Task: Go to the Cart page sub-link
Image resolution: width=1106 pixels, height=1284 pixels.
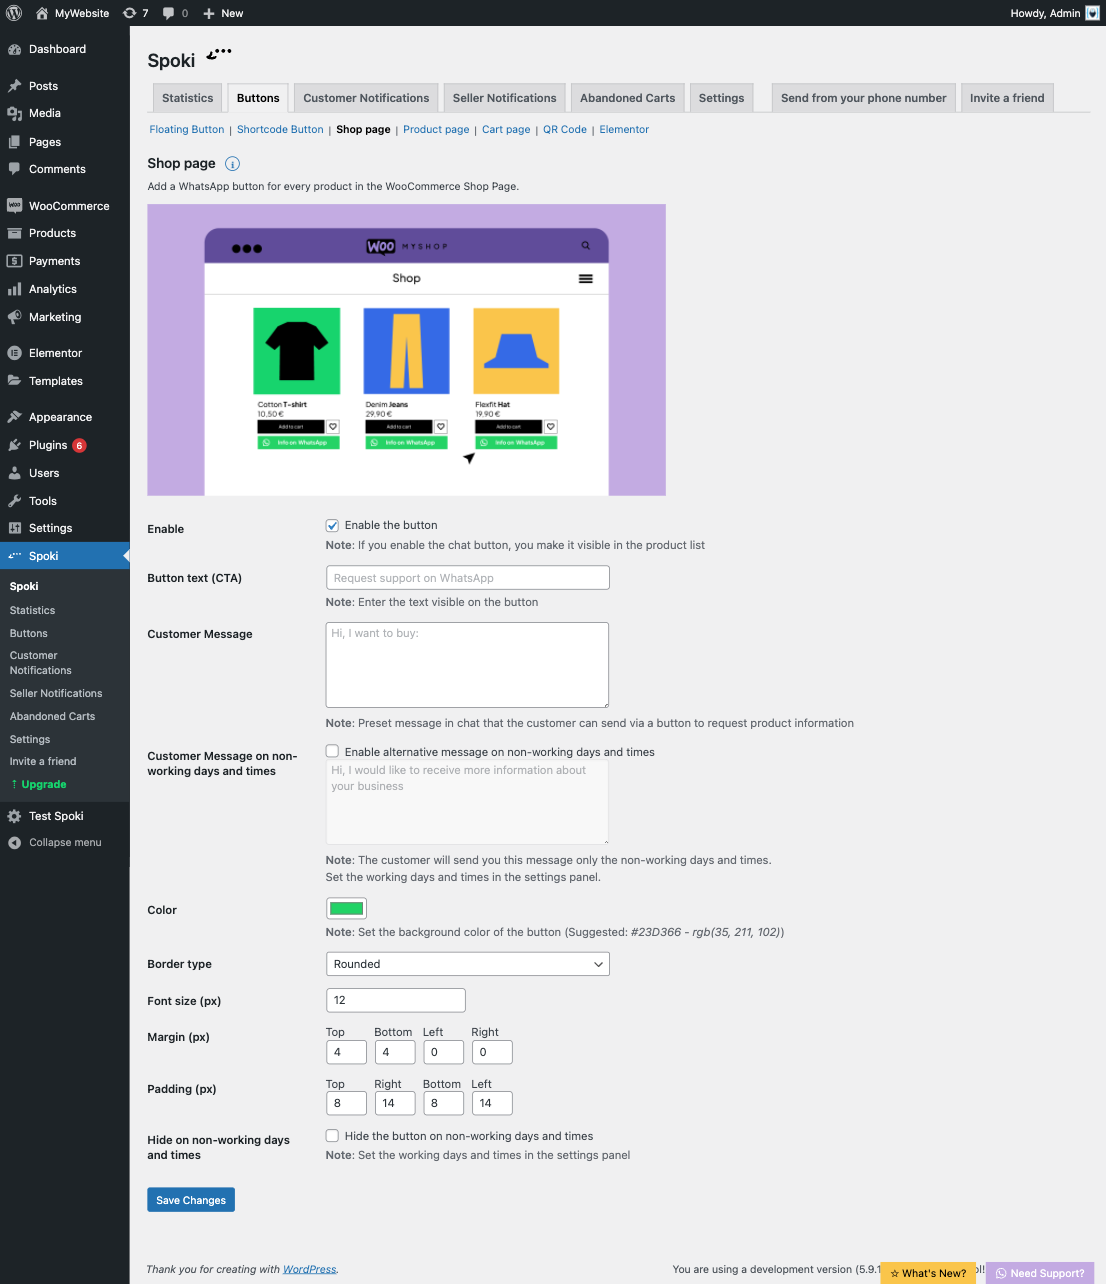Action: [506, 129]
